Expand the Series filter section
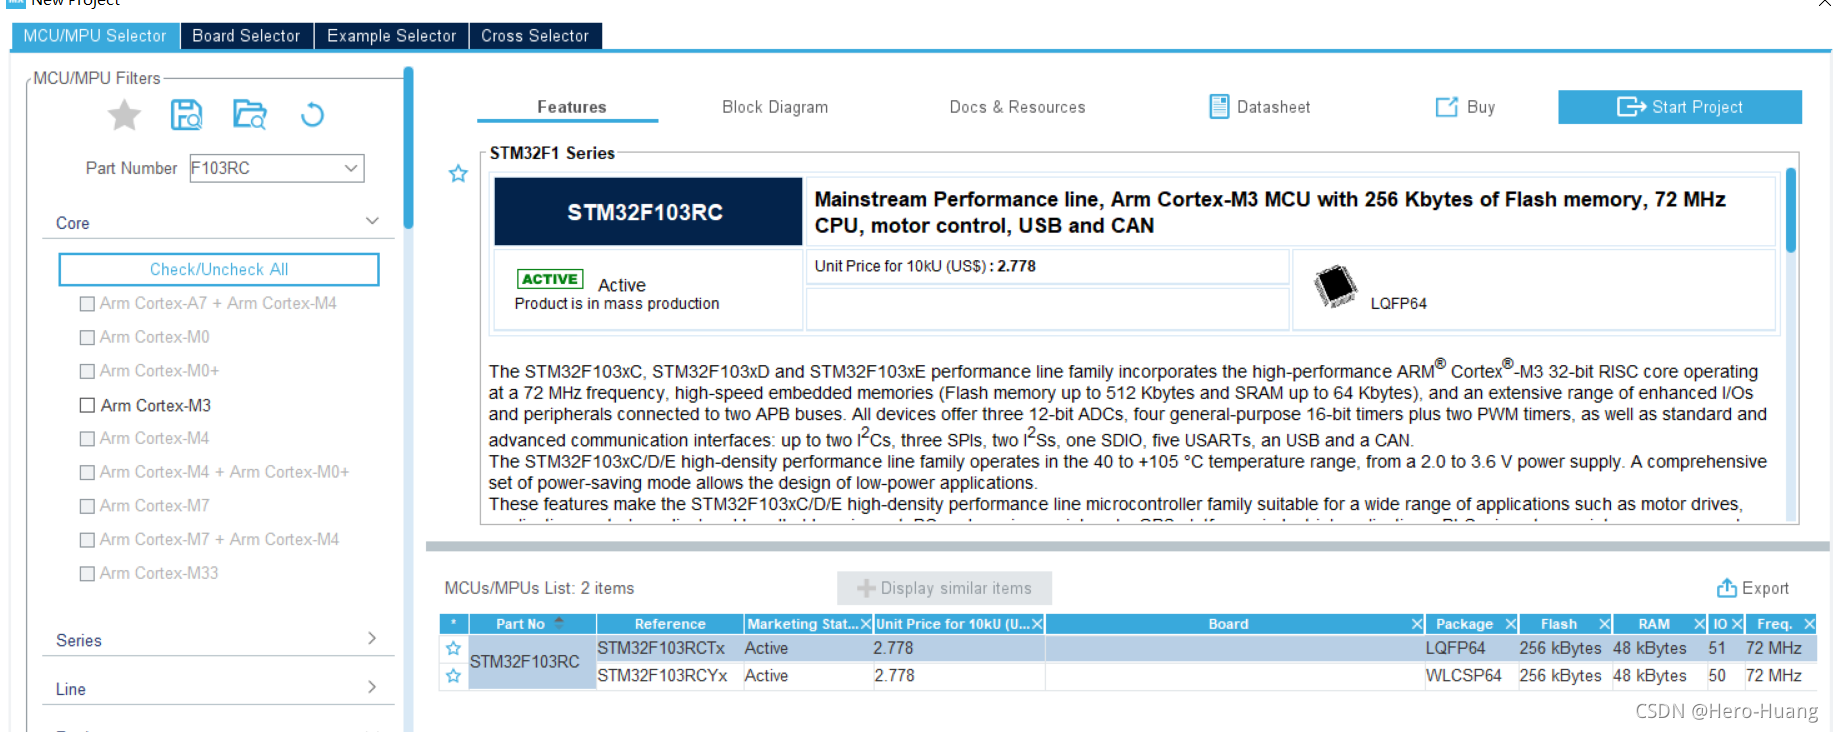 (x=372, y=638)
